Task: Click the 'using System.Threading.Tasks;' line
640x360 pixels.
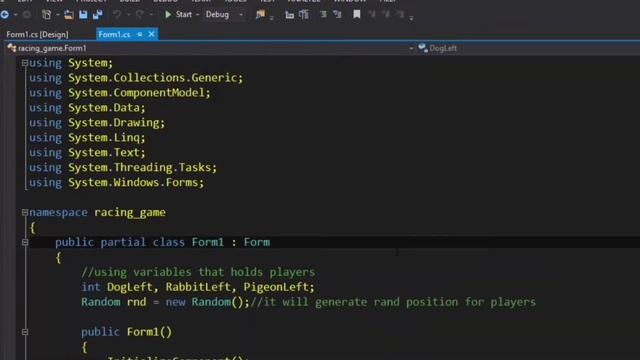Action: (x=123, y=168)
